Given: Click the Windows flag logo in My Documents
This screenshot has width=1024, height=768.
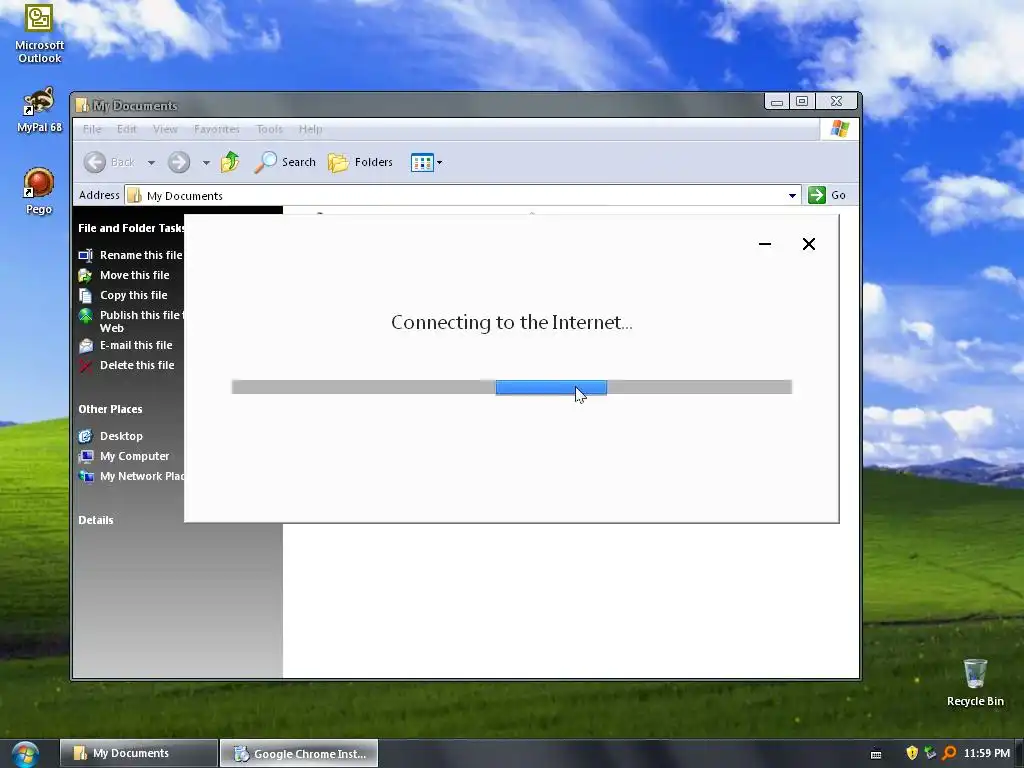Looking at the screenshot, I should (x=840, y=129).
